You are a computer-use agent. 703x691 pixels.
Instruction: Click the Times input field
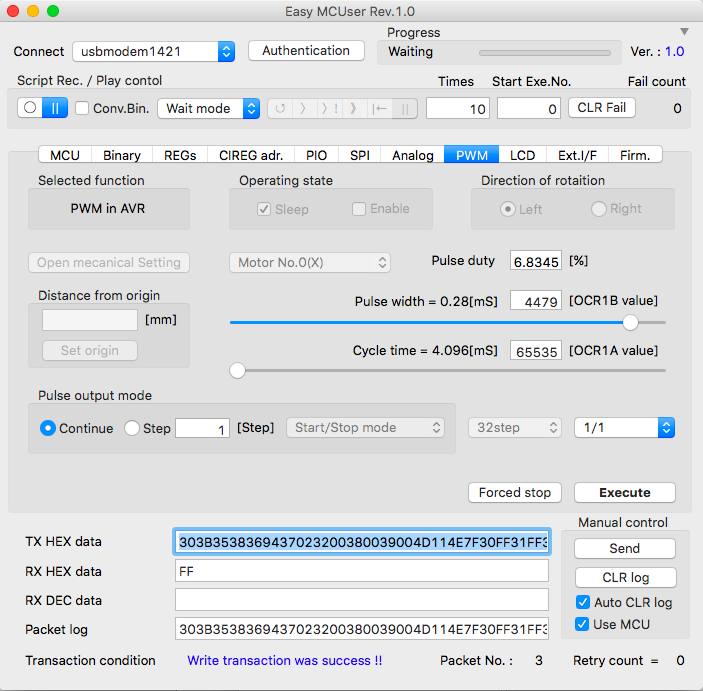click(458, 109)
